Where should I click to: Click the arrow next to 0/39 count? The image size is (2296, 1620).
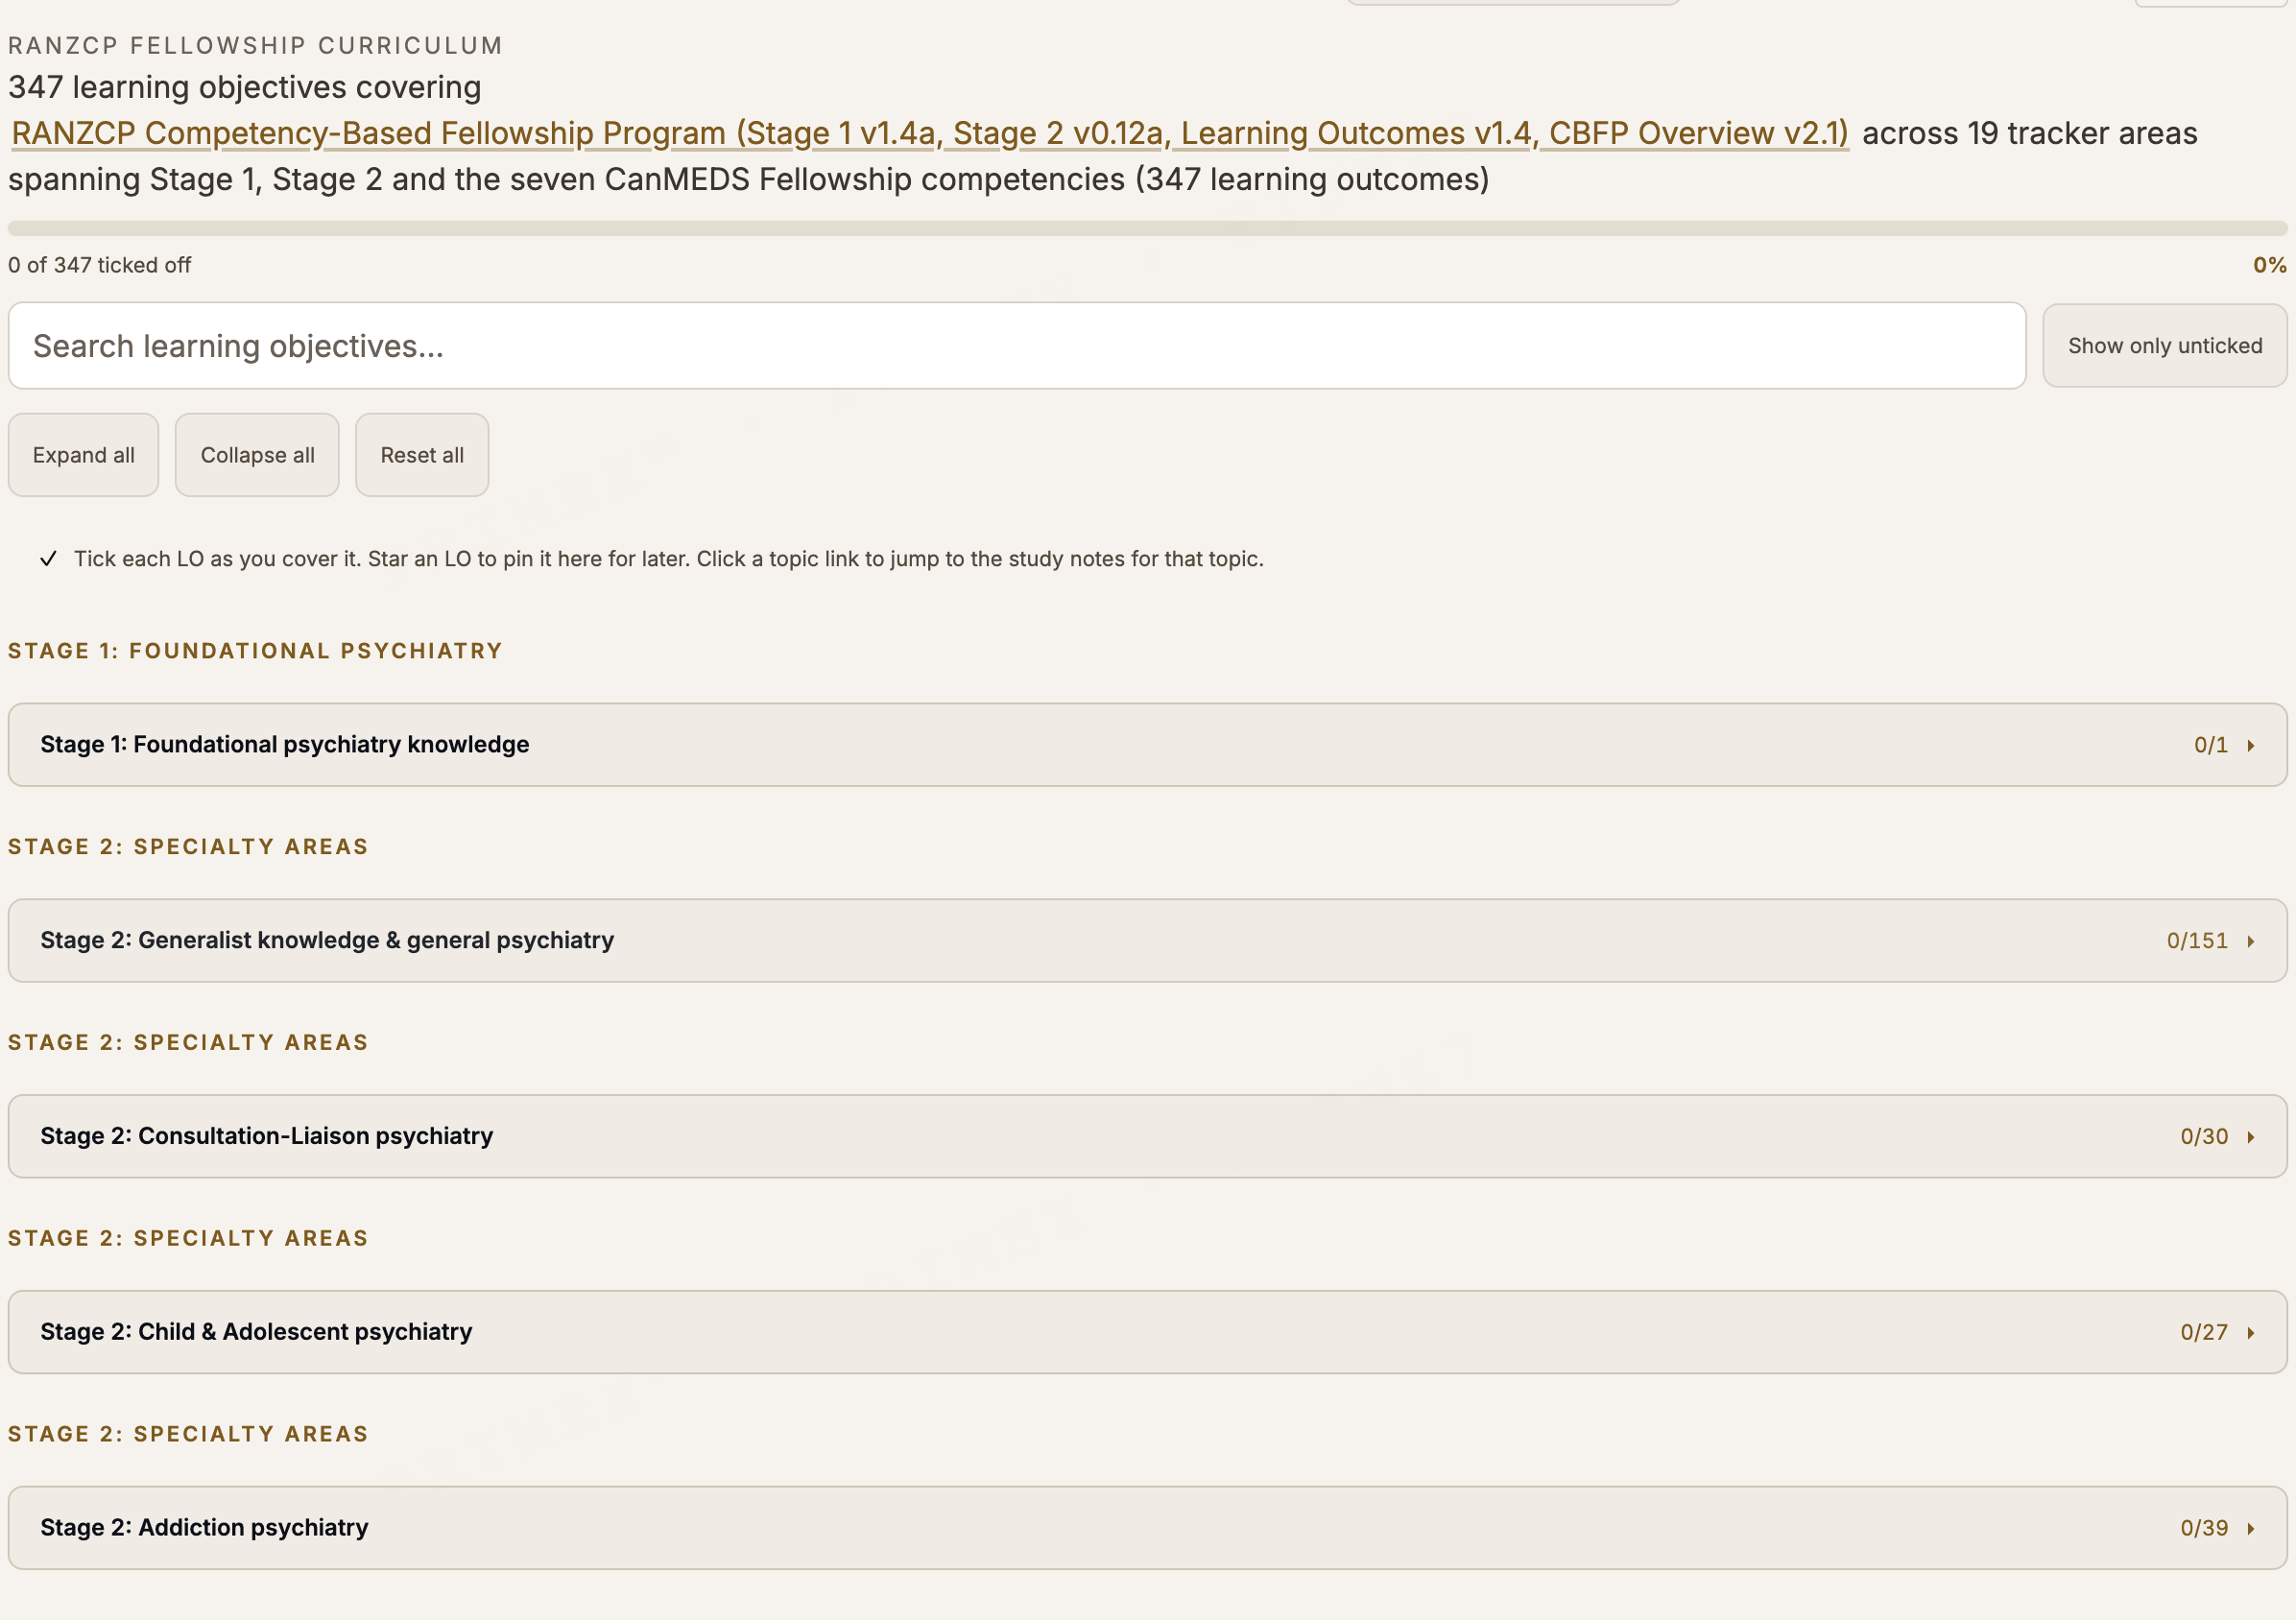click(x=2251, y=1529)
